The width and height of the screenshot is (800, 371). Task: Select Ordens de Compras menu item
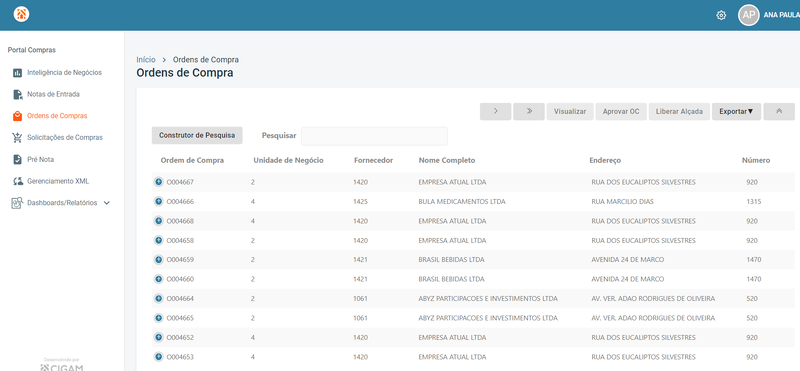click(57, 116)
